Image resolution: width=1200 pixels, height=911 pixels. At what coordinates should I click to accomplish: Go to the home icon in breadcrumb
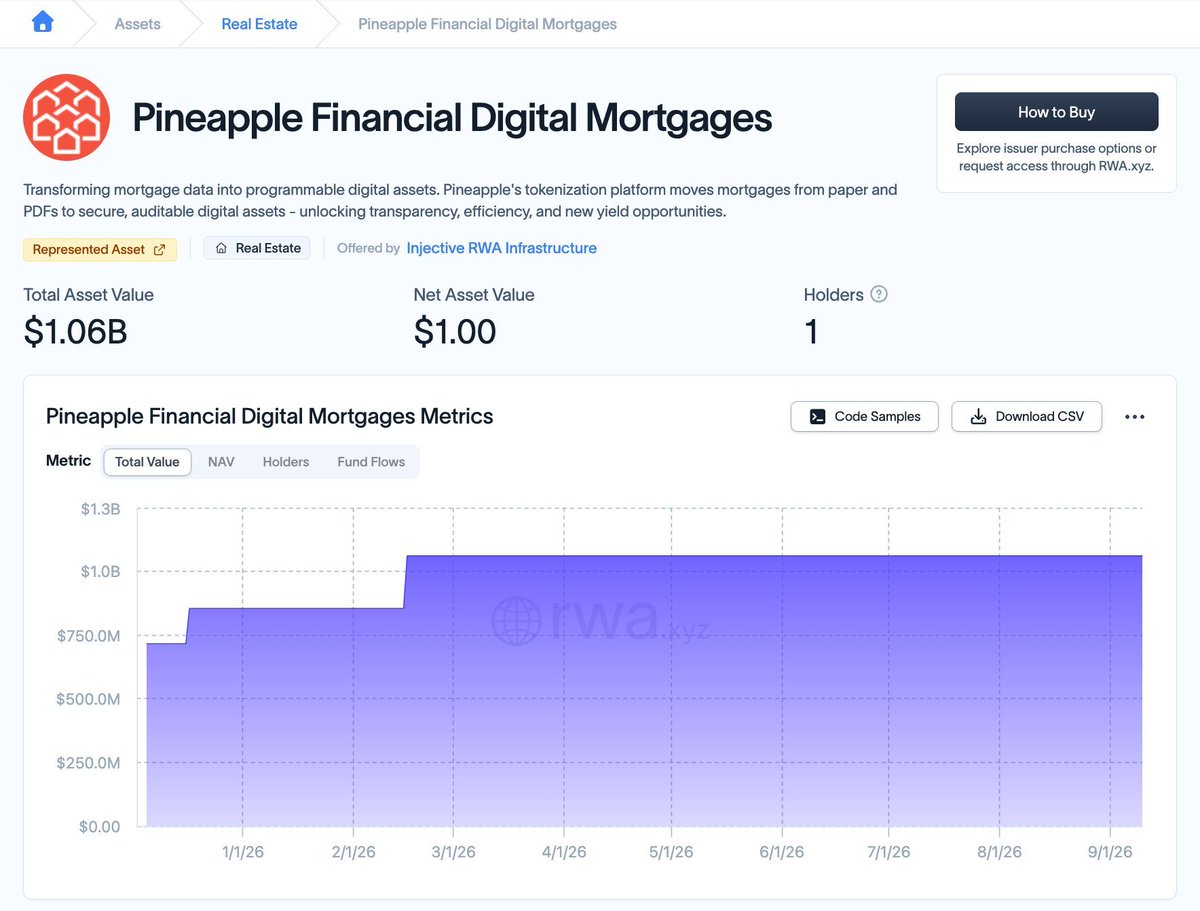tap(42, 22)
